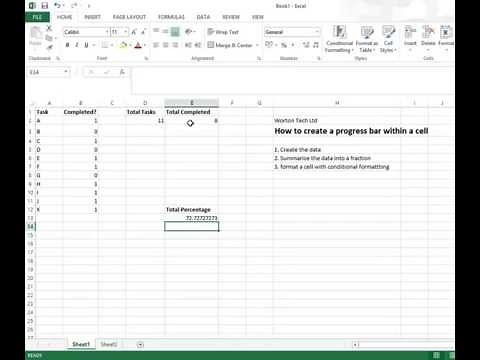This screenshot has height=360, width=480.
Task: Save the workbook from quick access toolbar
Action: click(x=45, y=6)
